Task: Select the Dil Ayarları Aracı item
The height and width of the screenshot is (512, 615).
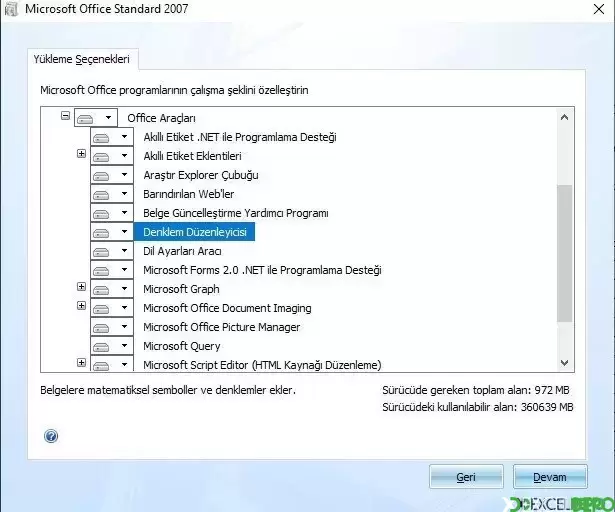Action: [182, 251]
